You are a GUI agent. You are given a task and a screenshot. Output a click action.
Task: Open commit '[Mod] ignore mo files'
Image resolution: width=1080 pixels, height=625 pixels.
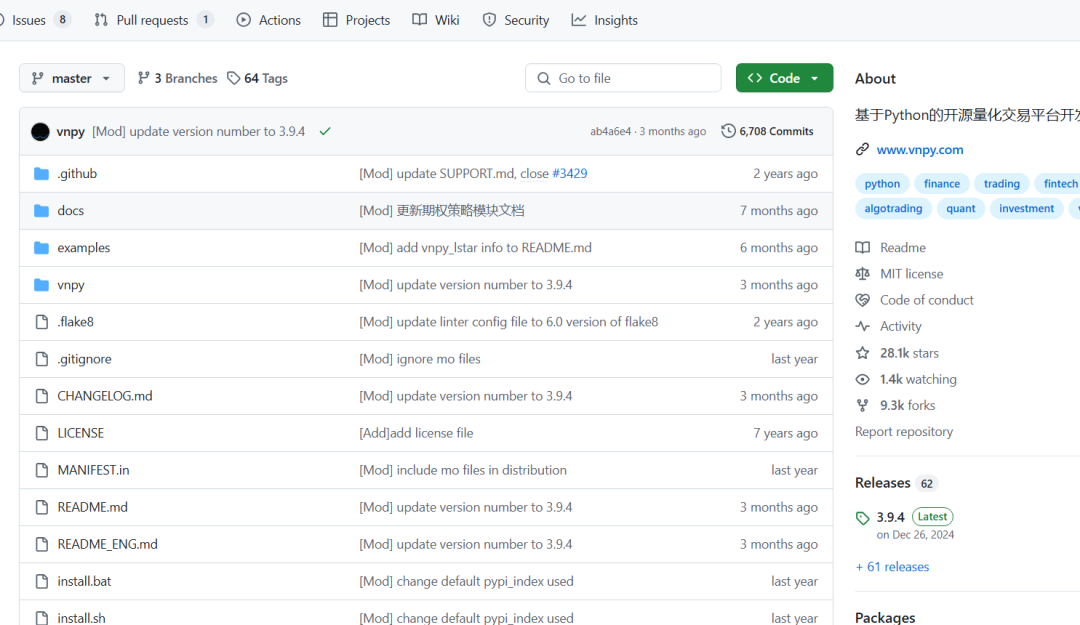point(419,359)
